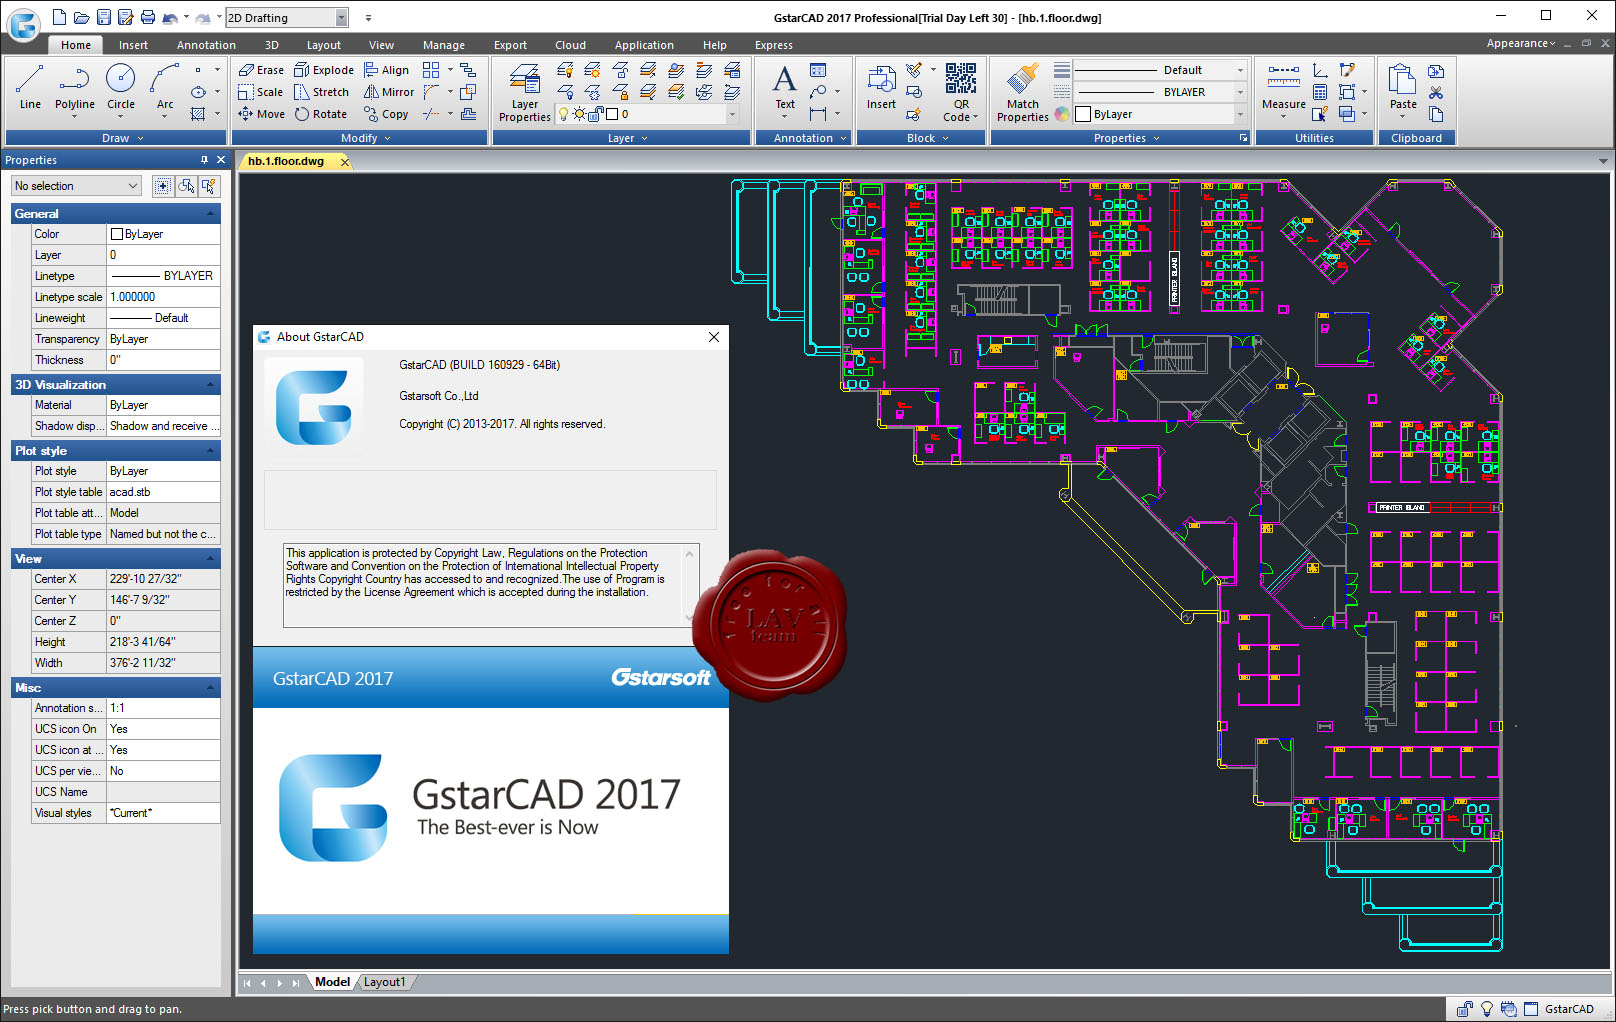This screenshot has height=1022, width=1616.
Task: Click the Print icon in quick access
Action: (148, 17)
